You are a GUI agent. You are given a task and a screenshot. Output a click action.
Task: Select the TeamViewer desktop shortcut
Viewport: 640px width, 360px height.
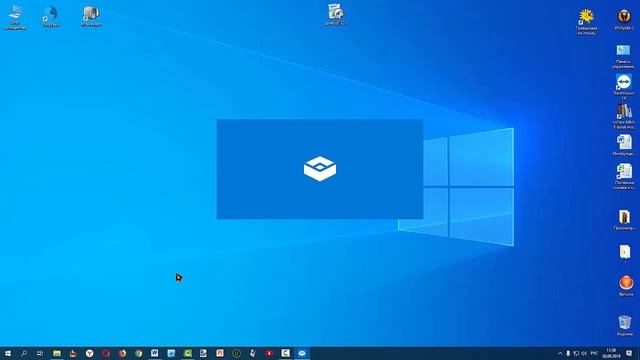623,87
